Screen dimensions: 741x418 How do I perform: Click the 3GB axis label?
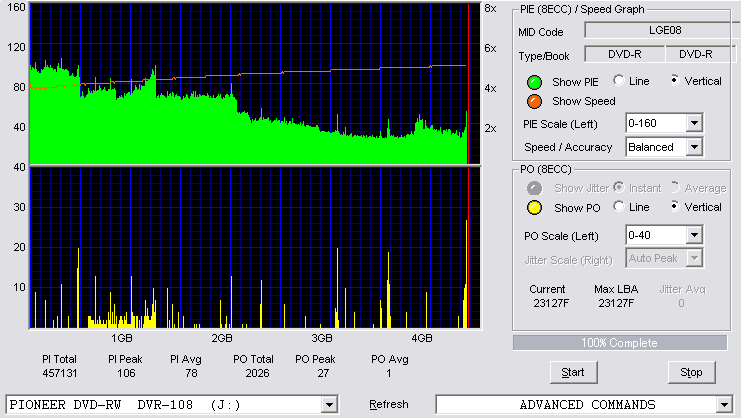pyautogui.click(x=322, y=338)
